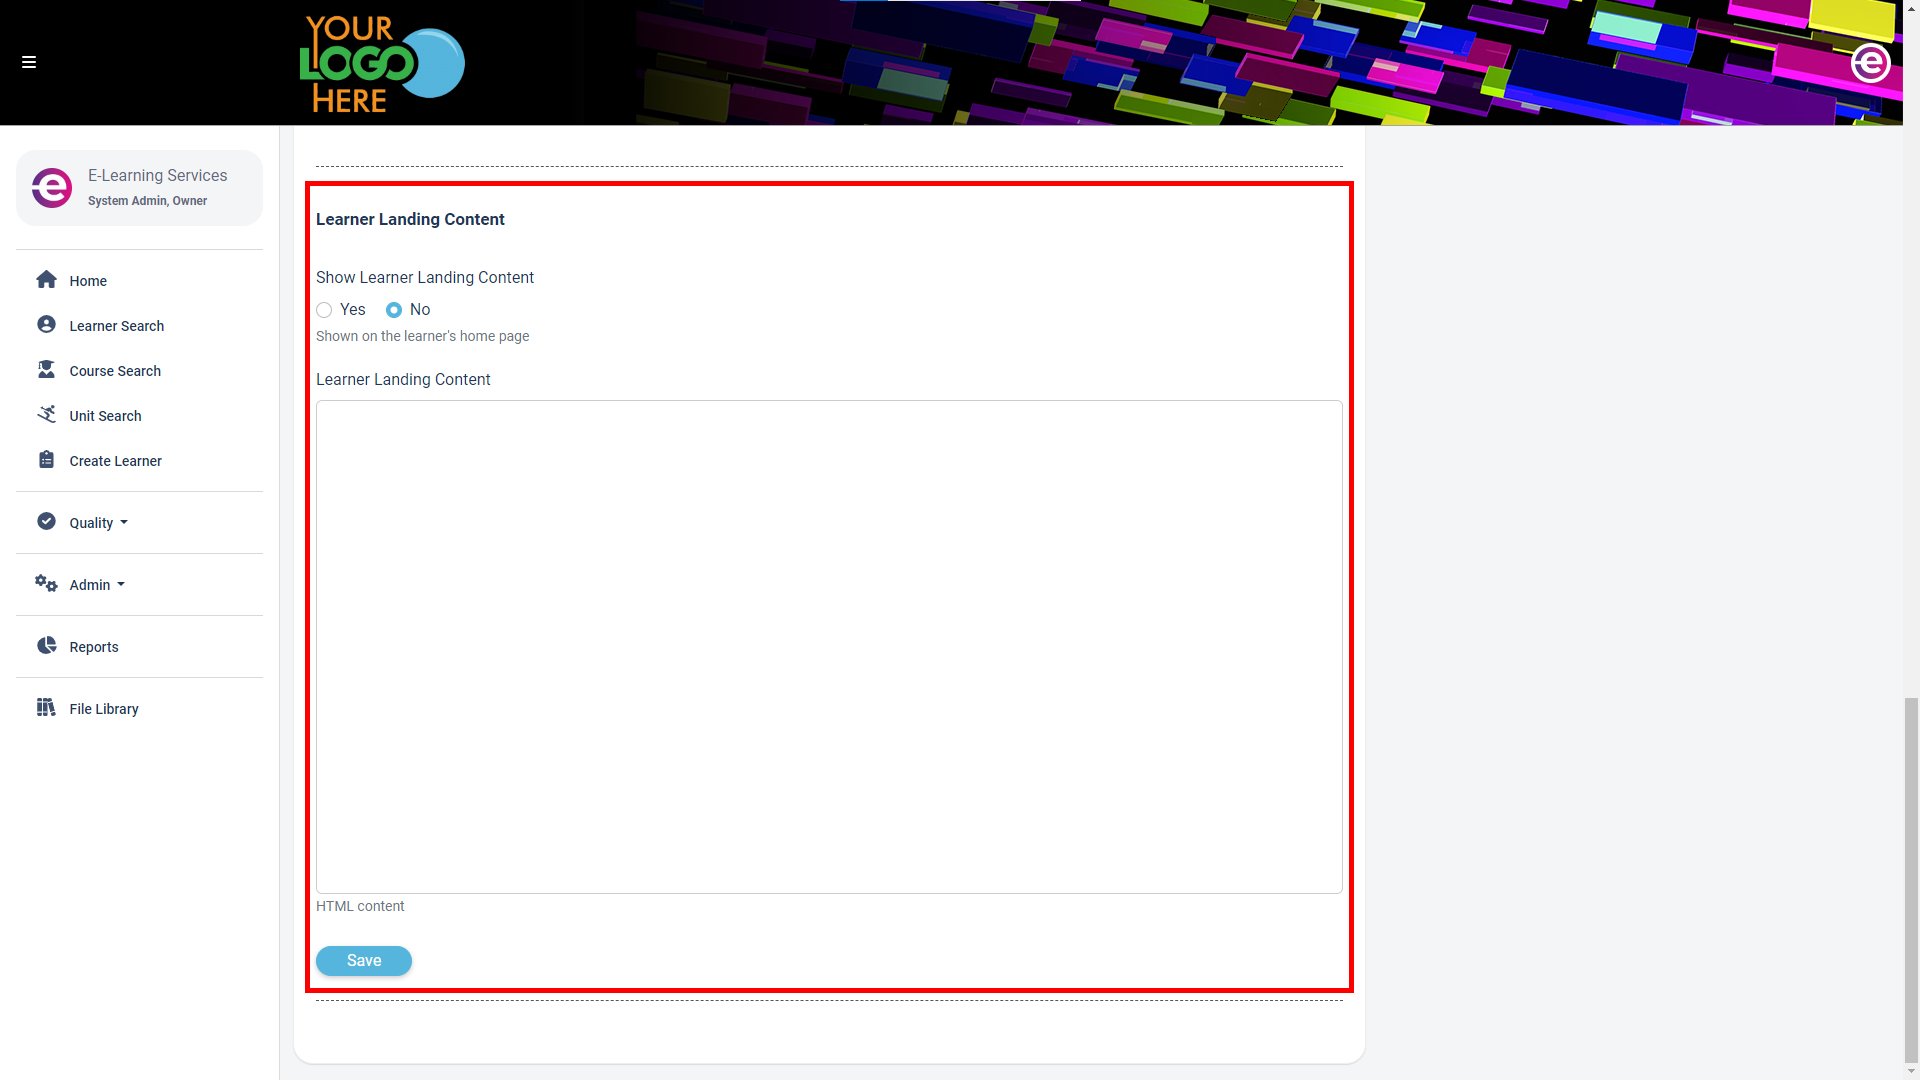
Task: Expand the Quality dropdown menu
Action: [98, 523]
